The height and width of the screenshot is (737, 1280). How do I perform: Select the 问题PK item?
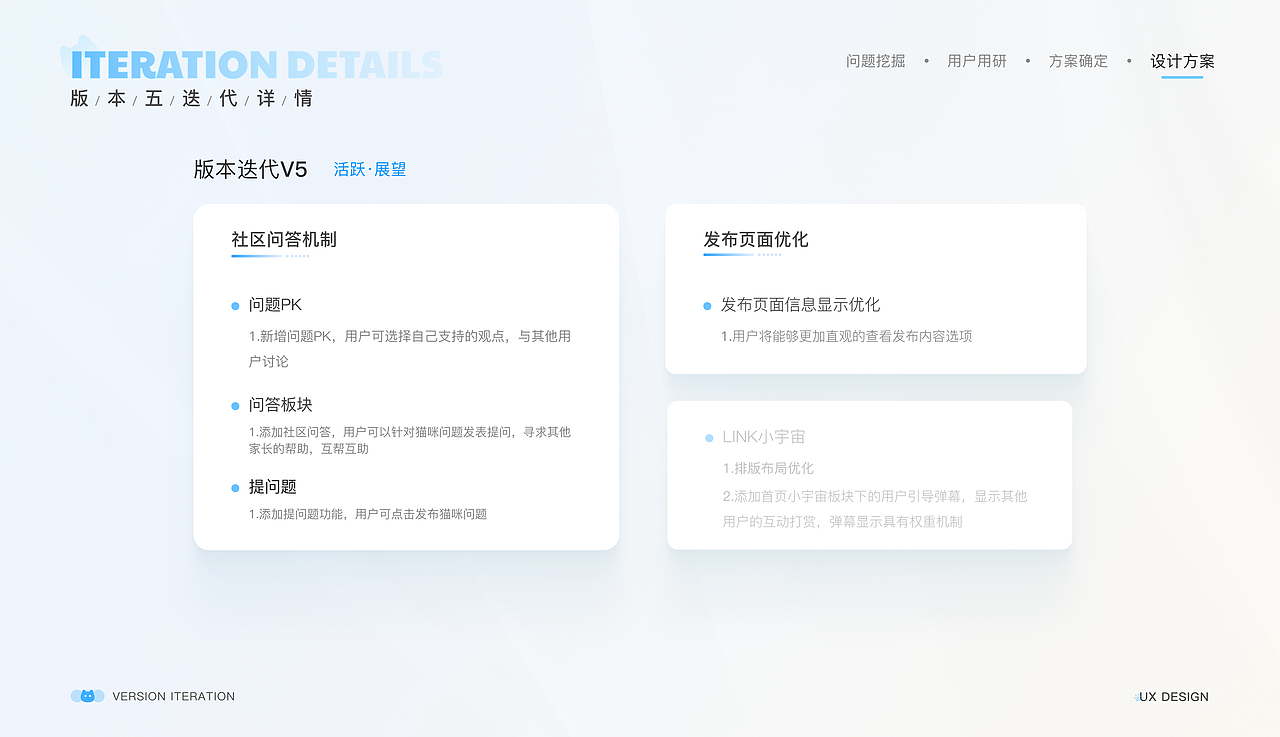tap(275, 305)
